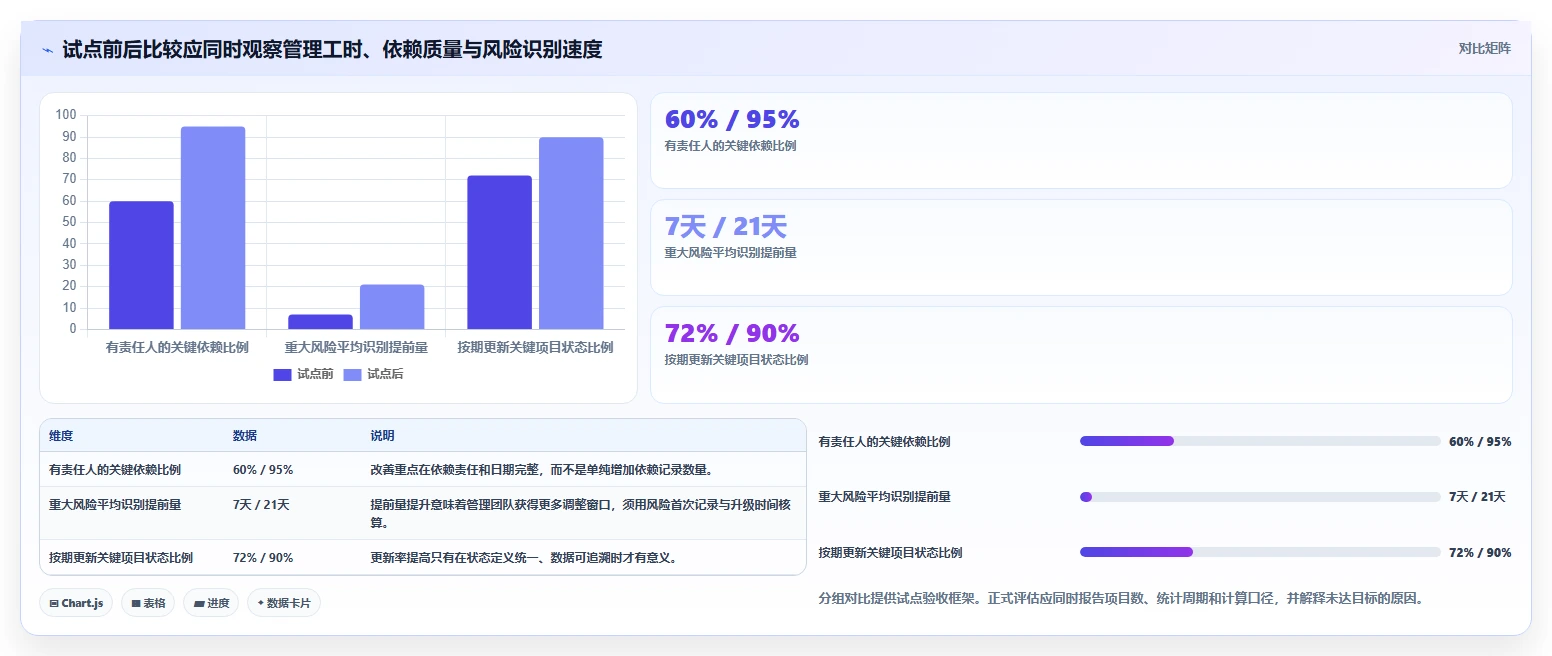Click the progress bar for 重大风险平均识别提前量
The image size is (1552, 656).
[1260, 497]
